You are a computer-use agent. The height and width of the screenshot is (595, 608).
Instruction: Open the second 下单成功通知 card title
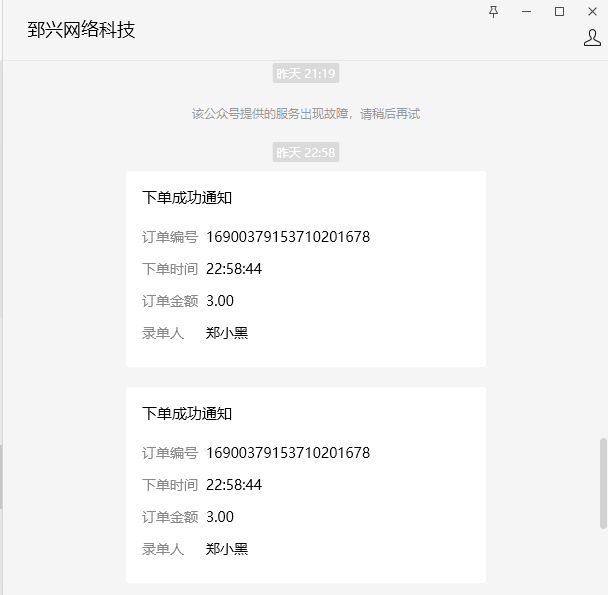click(187, 414)
